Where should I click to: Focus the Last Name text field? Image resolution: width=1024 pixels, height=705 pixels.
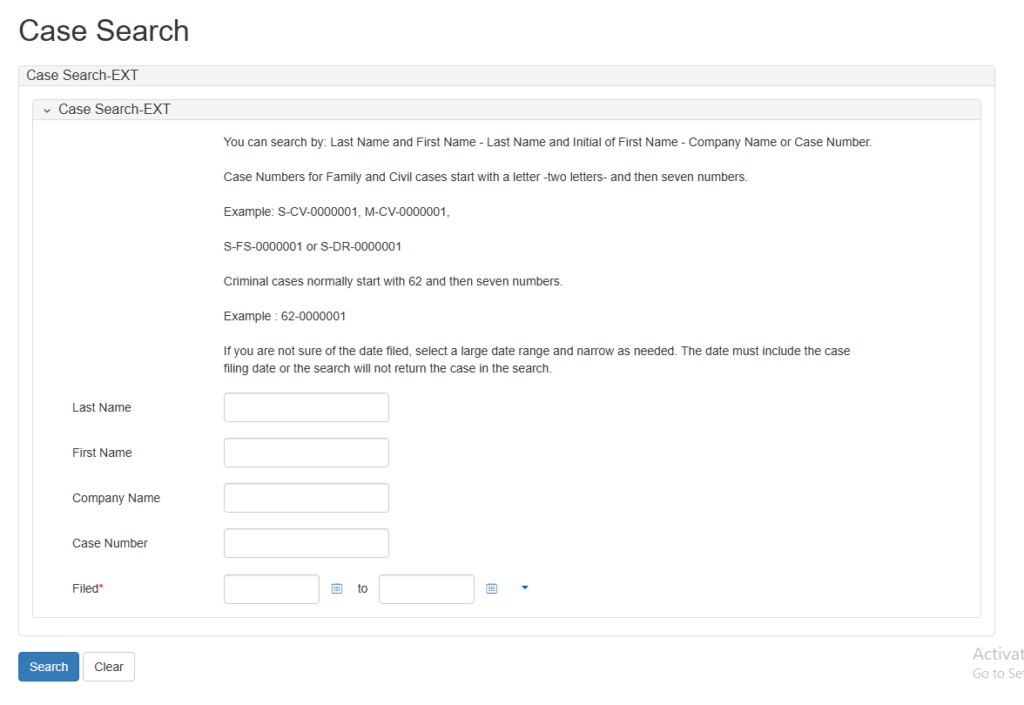[306, 408]
